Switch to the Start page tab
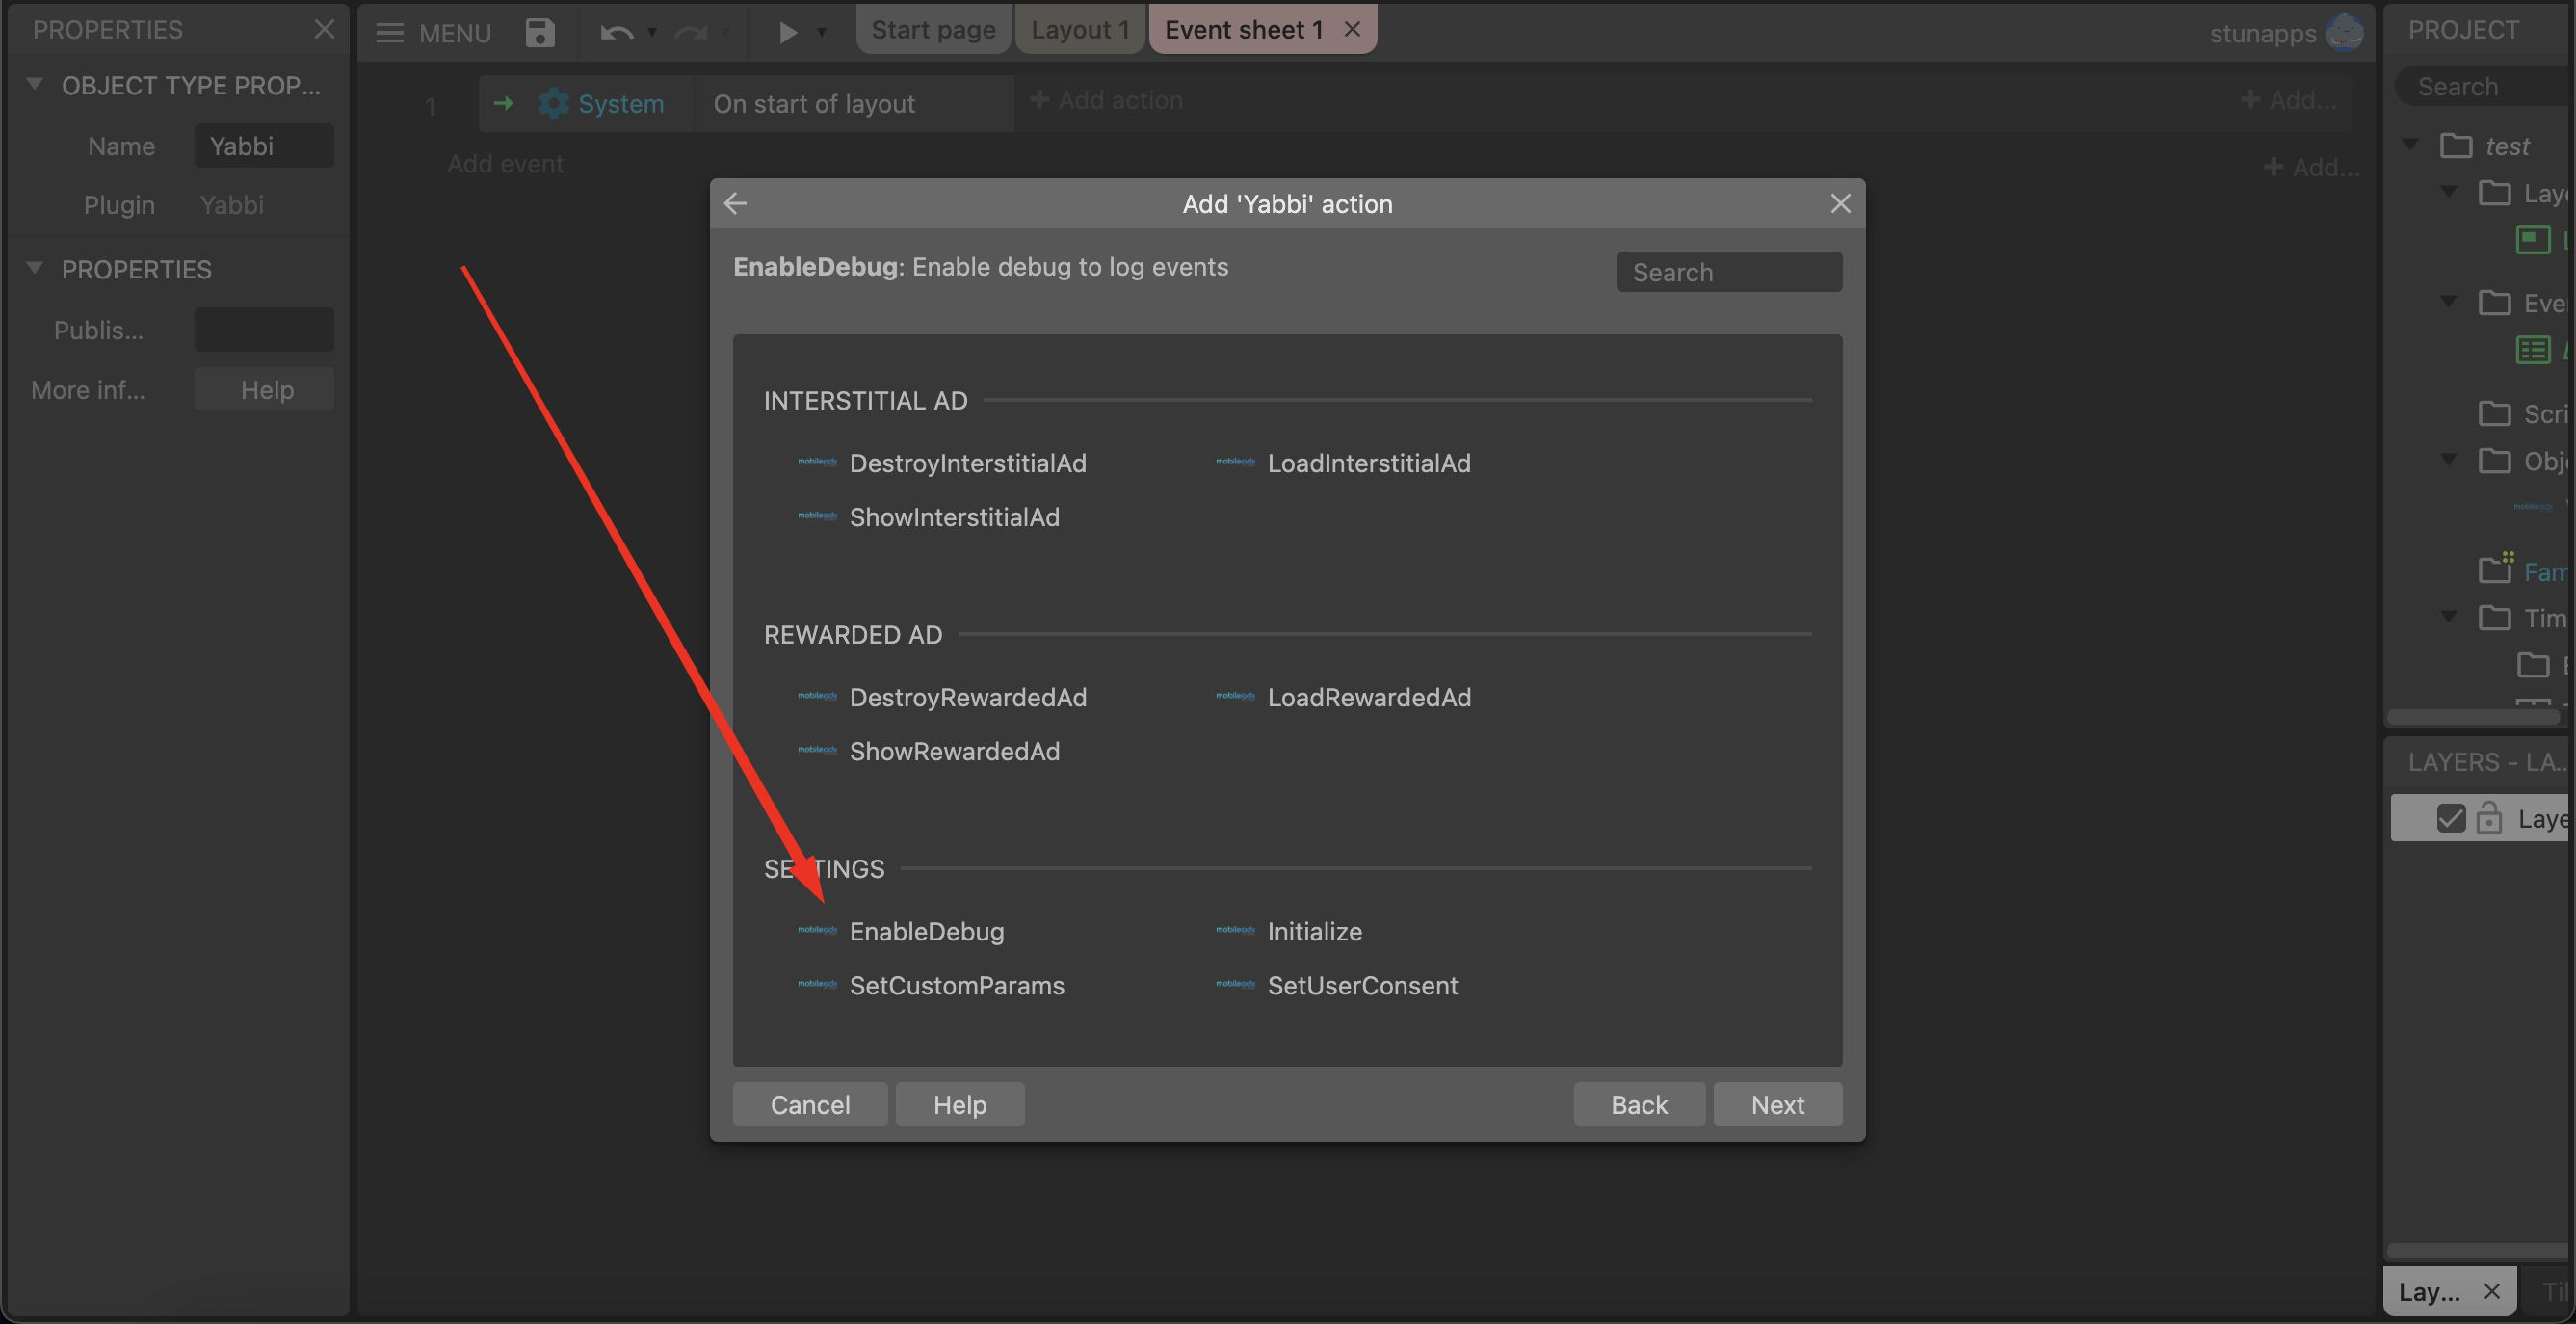The width and height of the screenshot is (2576, 1324). click(933, 30)
